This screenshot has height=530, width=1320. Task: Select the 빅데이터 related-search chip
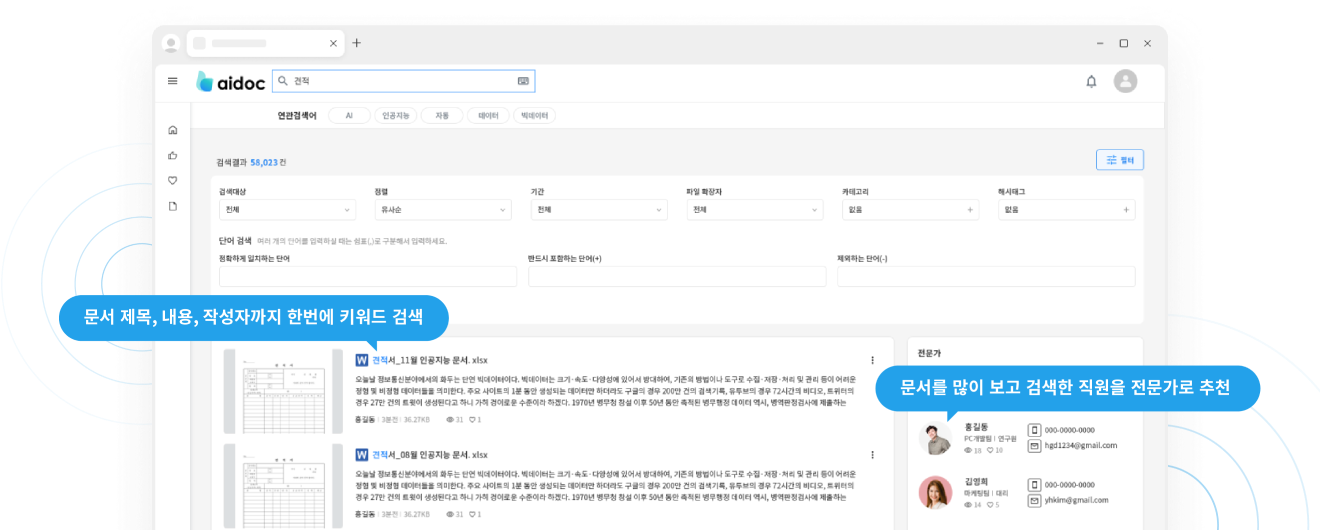535,116
